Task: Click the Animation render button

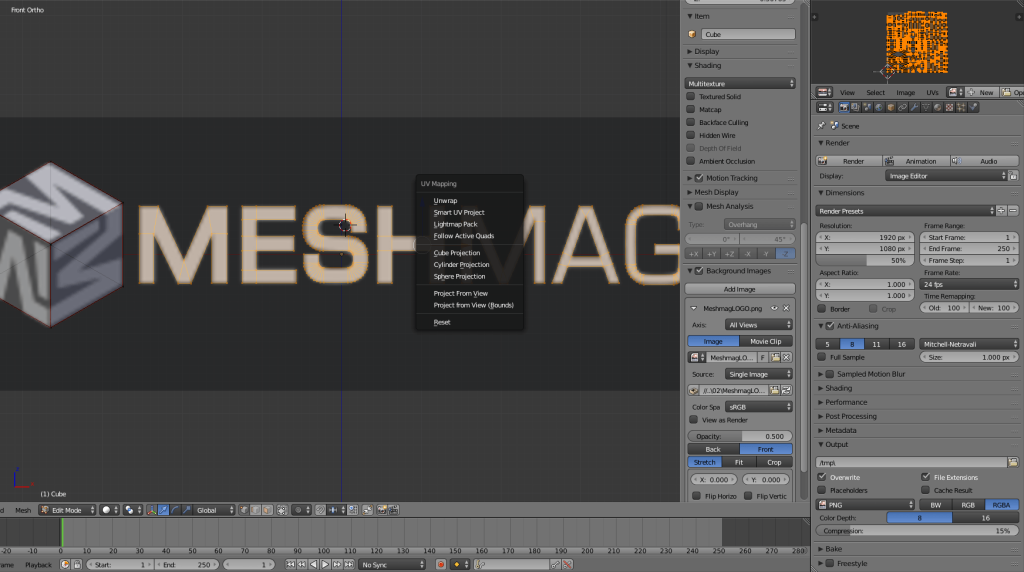Action: [916, 161]
